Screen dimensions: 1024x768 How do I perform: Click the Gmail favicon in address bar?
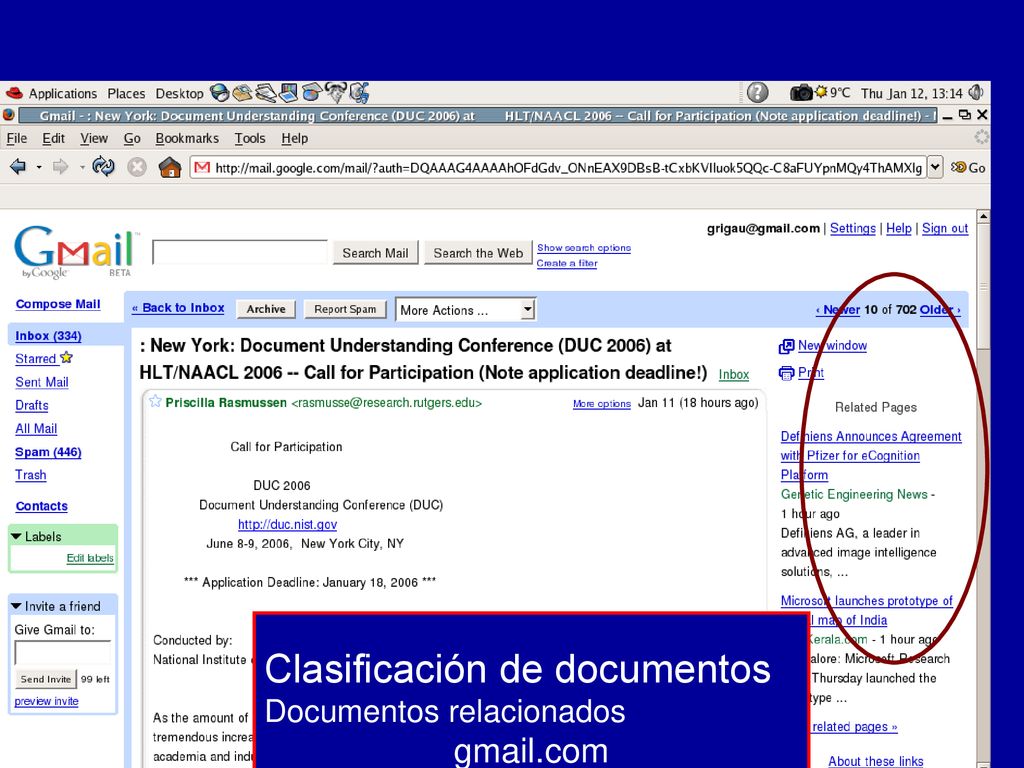click(x=202, y=168)
